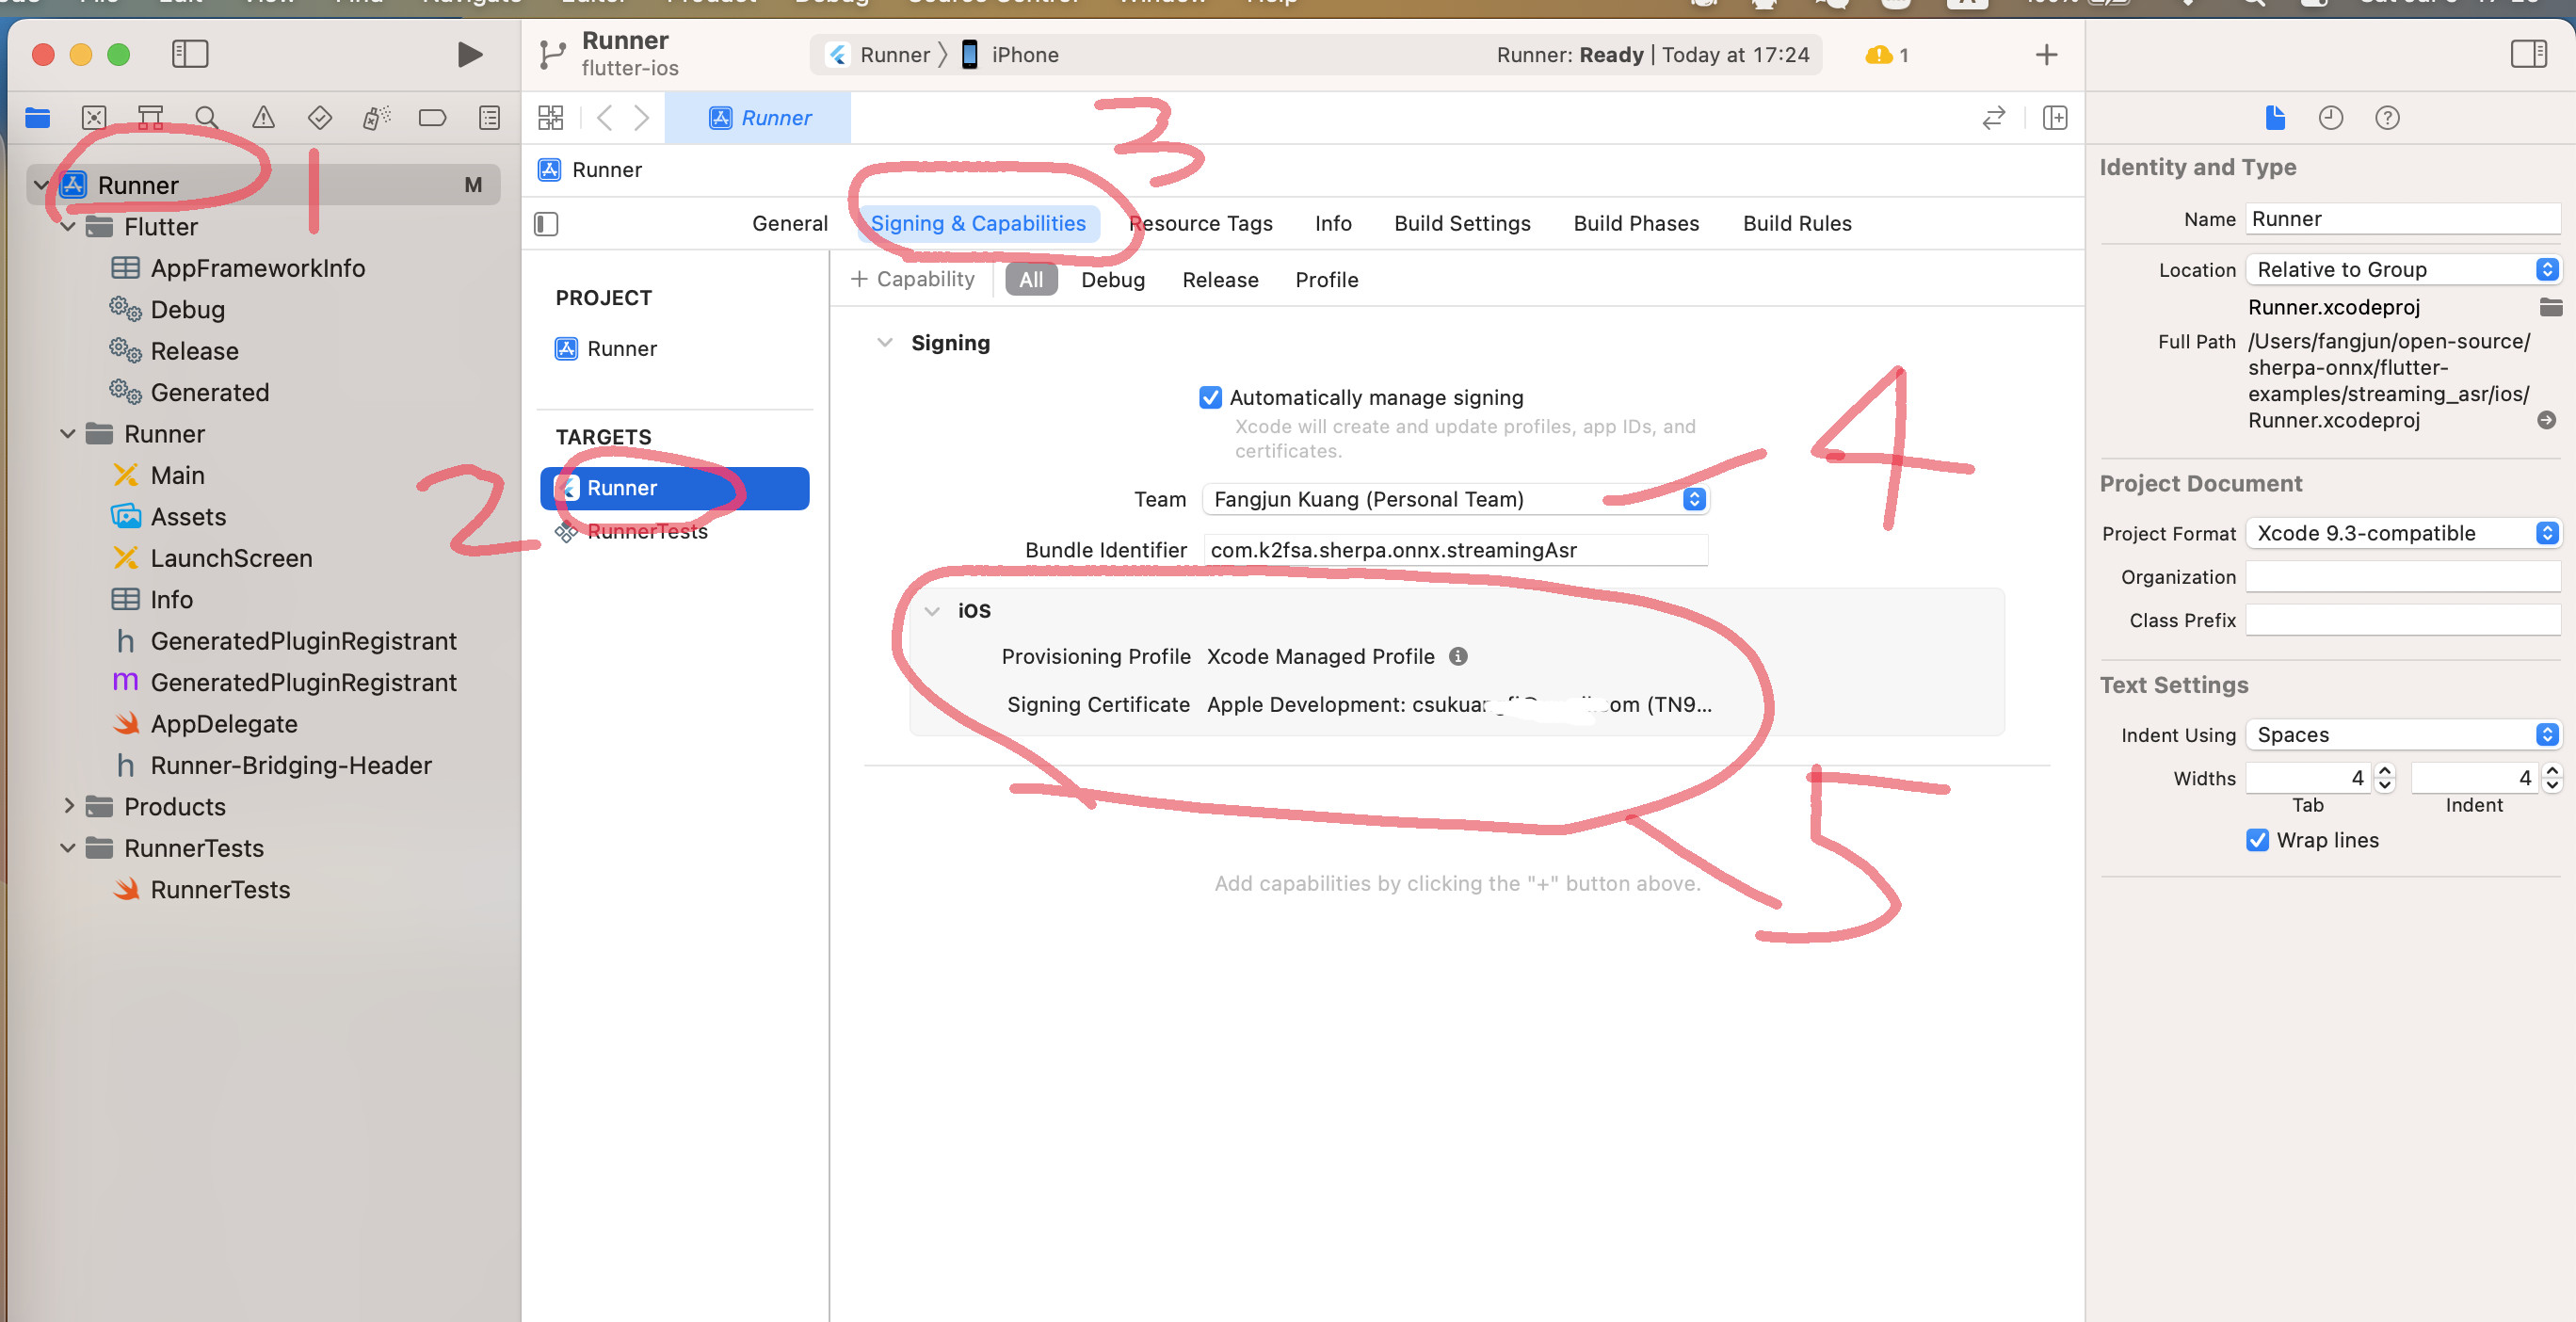Expand the Products folder
This screenshot has width=2576, height=1322.
69,806
